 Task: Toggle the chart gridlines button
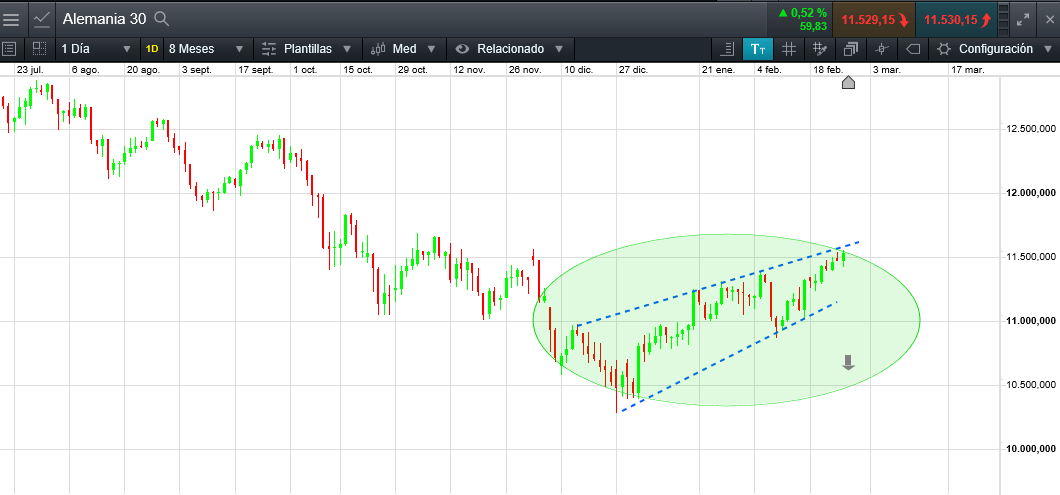tap(788, 49)
